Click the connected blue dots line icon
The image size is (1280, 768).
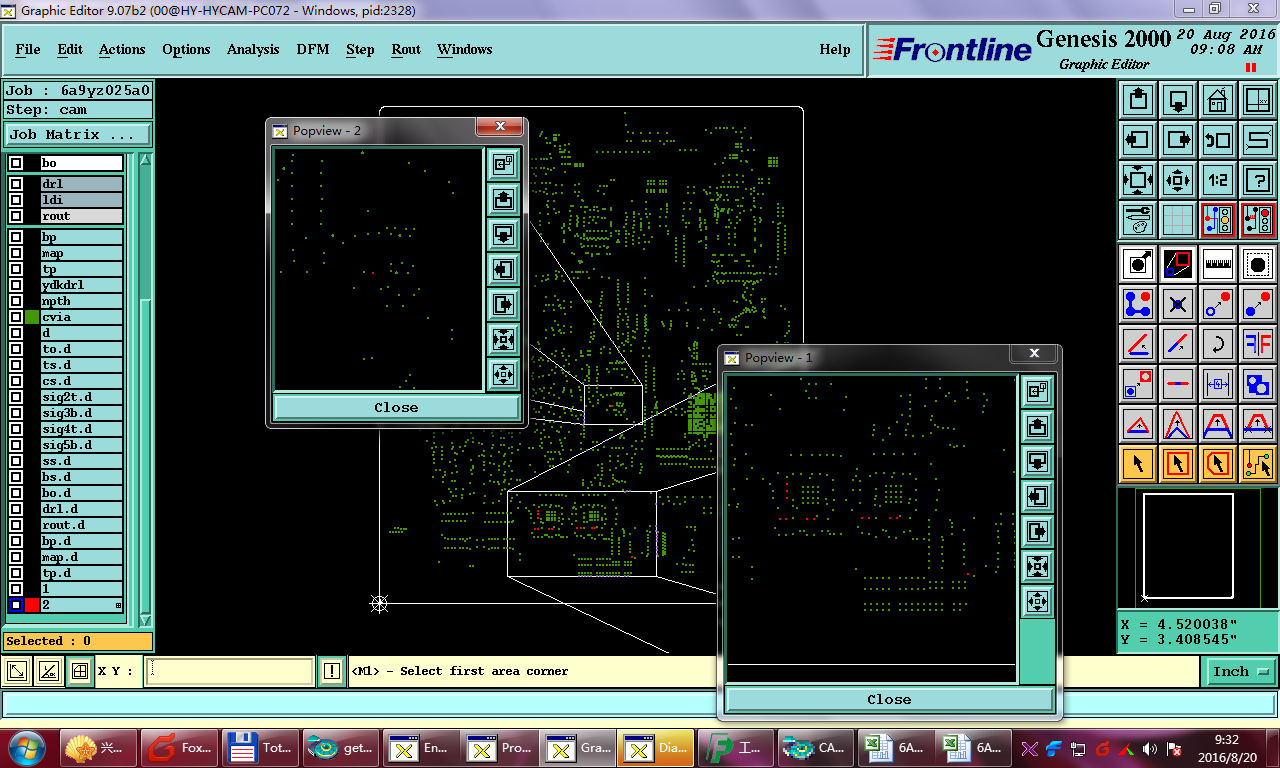1138,304
